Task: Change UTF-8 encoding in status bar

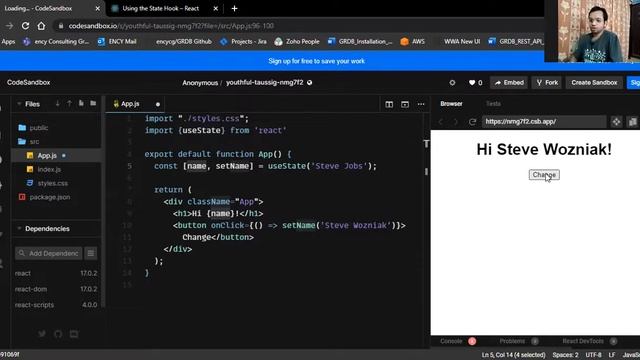Action: pos(593,355)
